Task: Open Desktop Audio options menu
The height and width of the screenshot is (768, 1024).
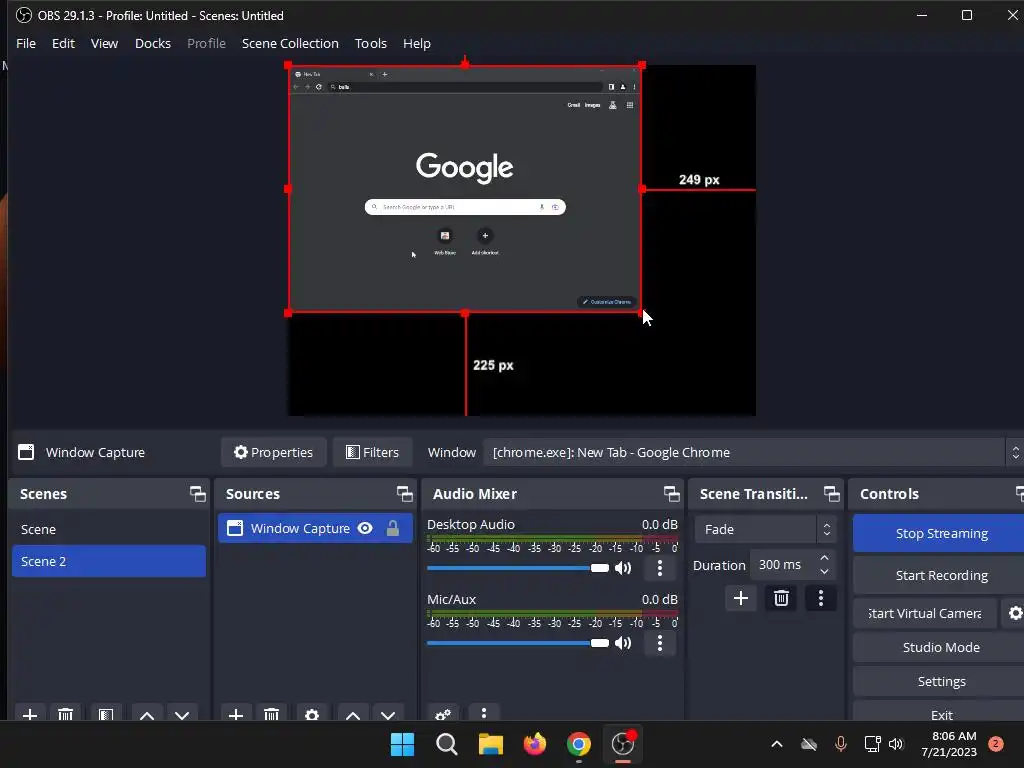Action: click(x=660, y=568)
